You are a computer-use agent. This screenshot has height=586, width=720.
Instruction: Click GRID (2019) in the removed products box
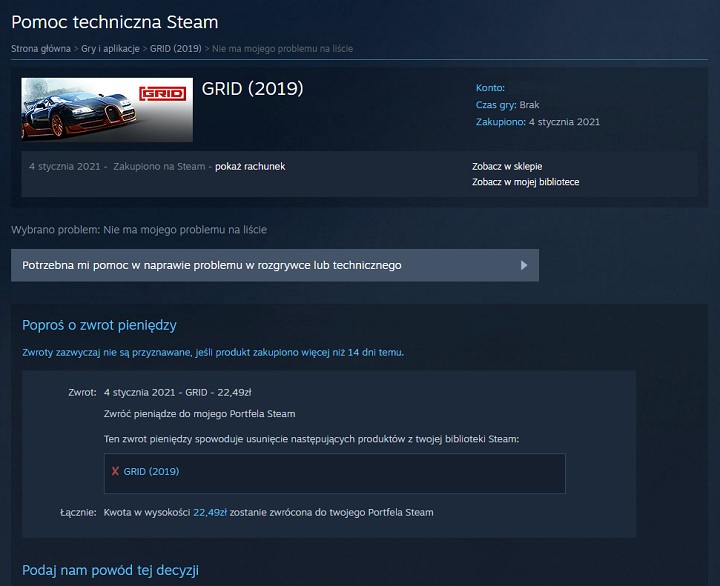152,471
